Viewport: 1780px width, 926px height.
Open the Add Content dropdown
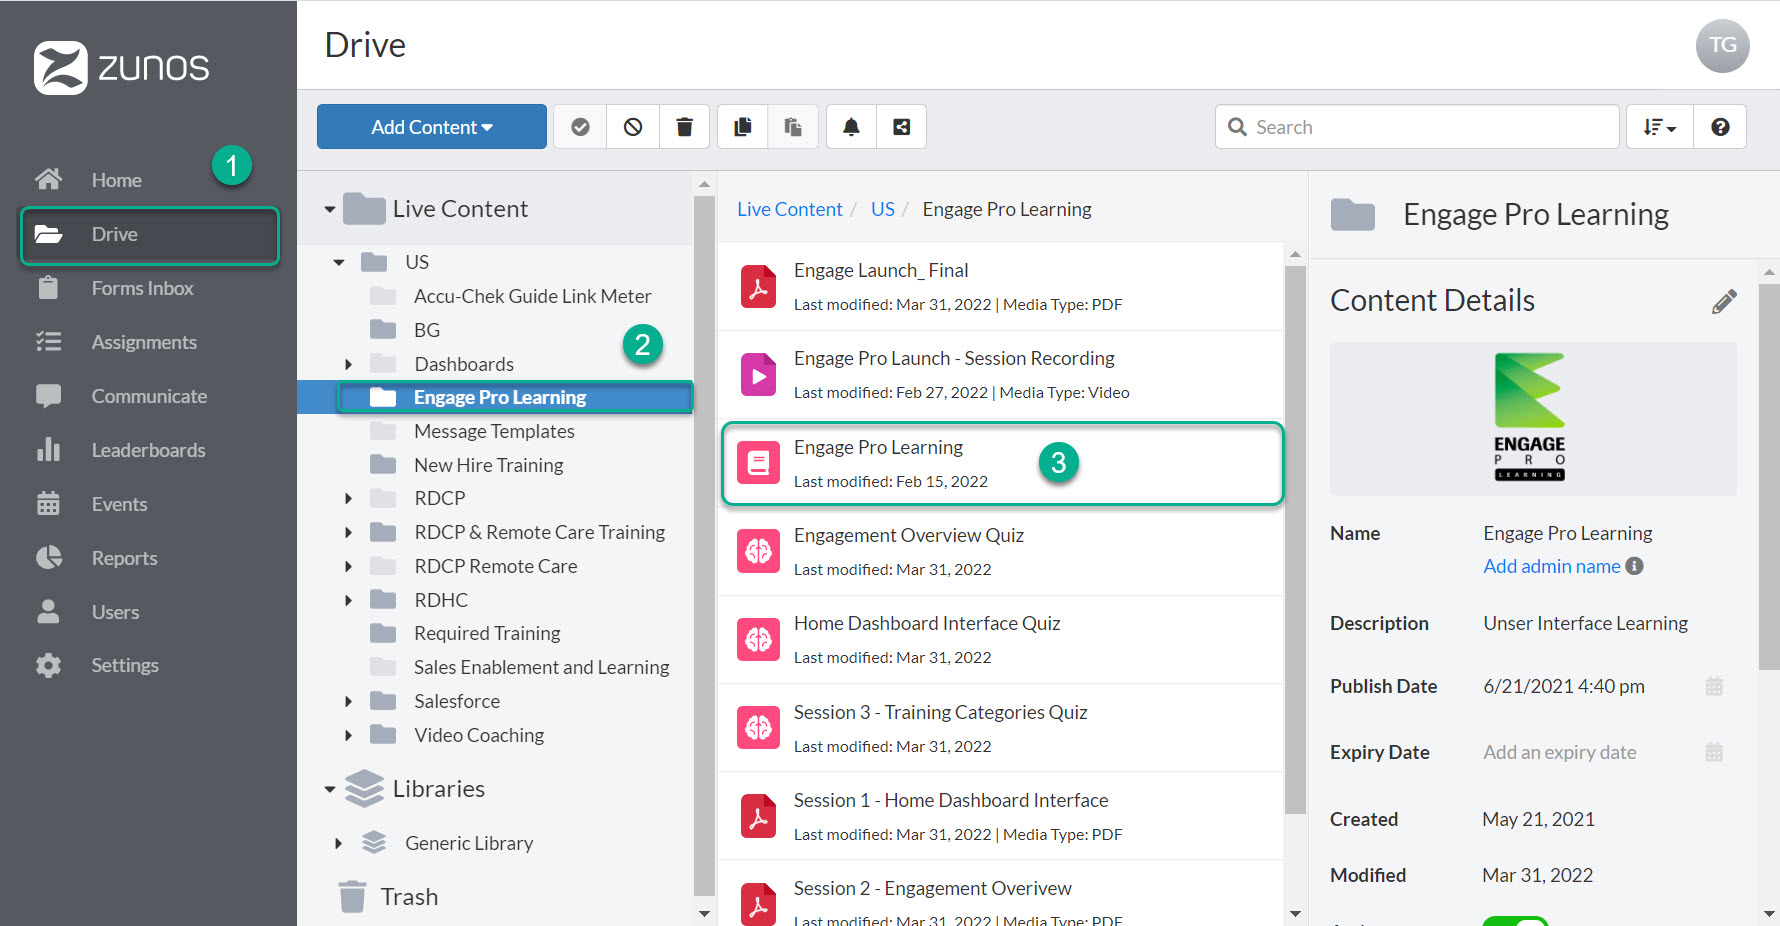click(432, 127)
